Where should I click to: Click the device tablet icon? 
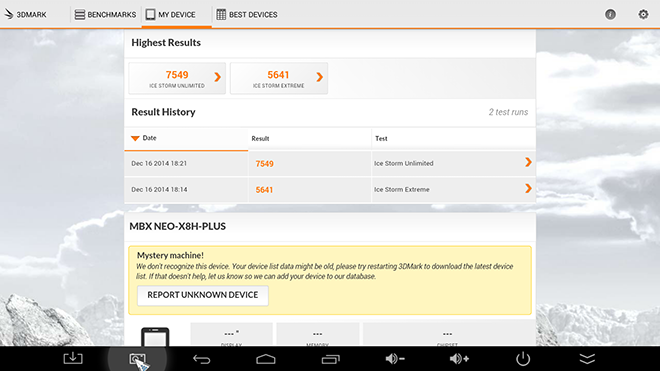(x=155, y=337)
